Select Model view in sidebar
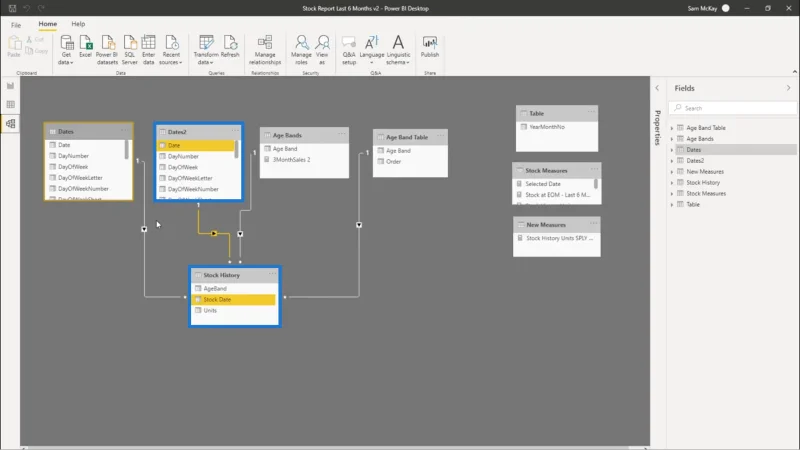 click(x=10, y=123)
